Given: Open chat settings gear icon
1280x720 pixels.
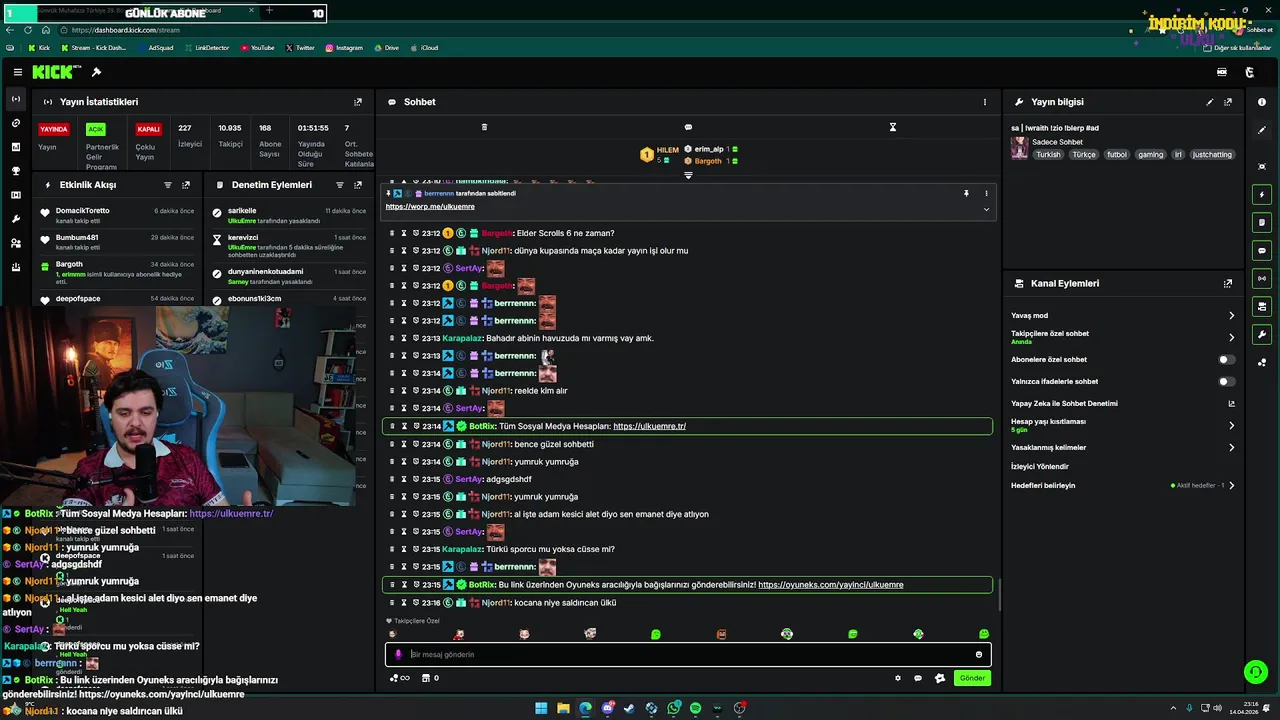Looking at the screenshot, I should (898, 678).
